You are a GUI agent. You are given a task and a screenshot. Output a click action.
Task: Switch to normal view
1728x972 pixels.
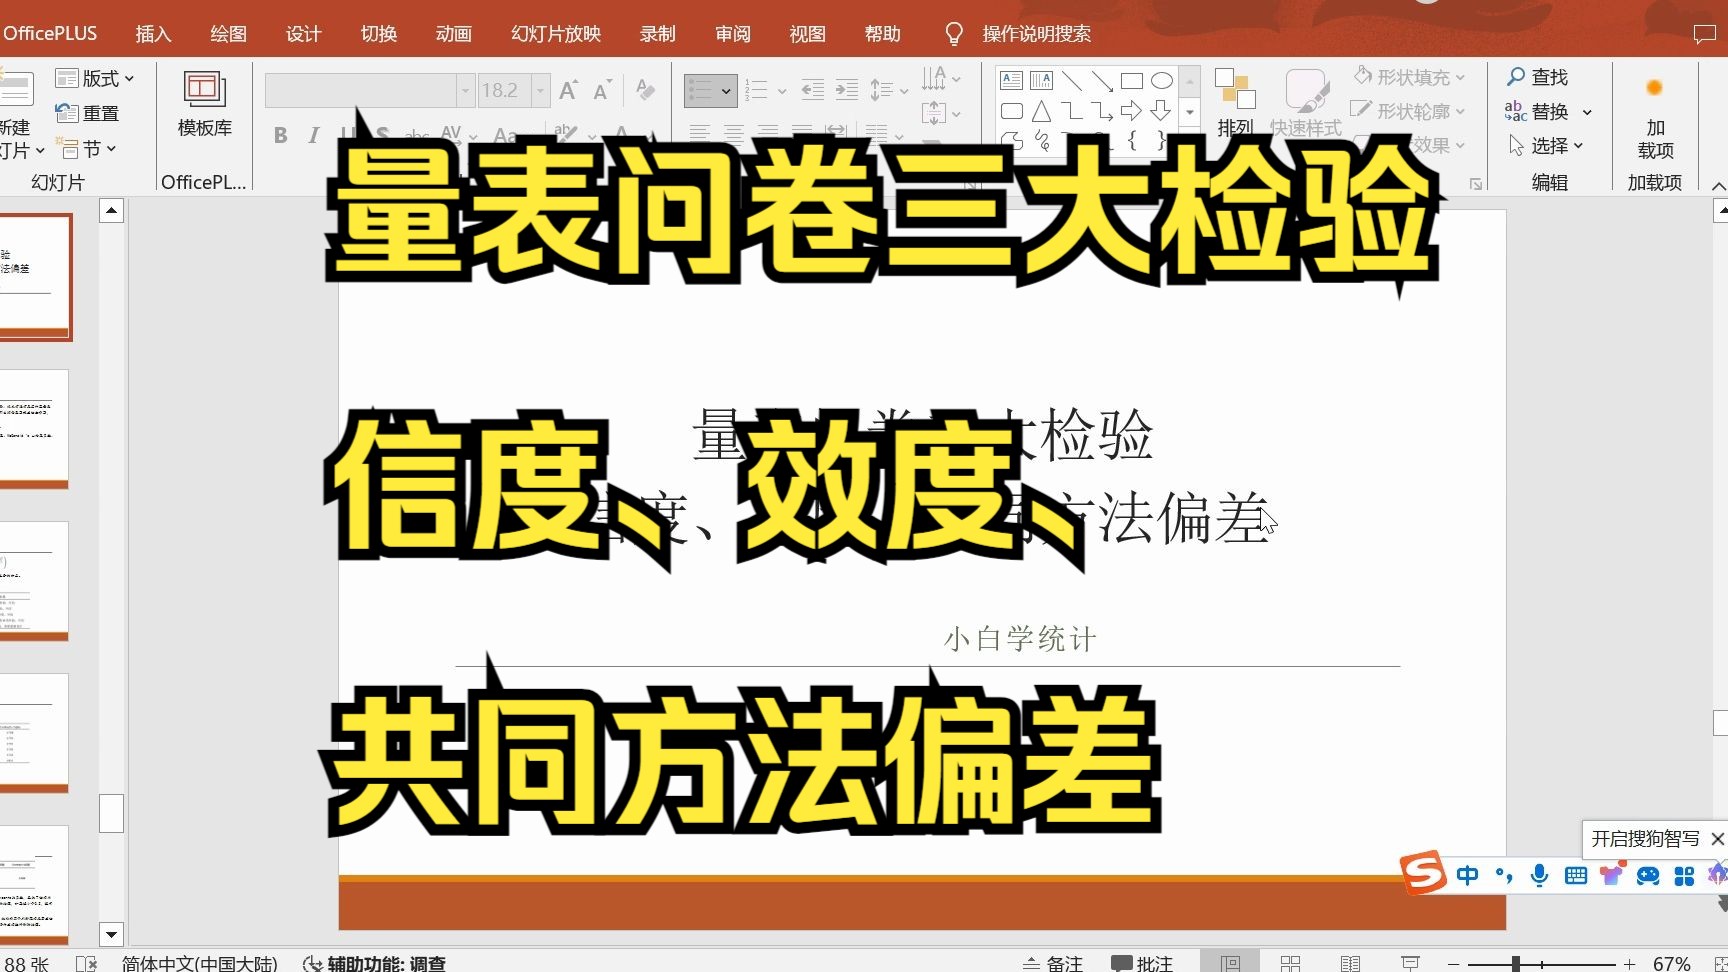tap(1230, 963)
